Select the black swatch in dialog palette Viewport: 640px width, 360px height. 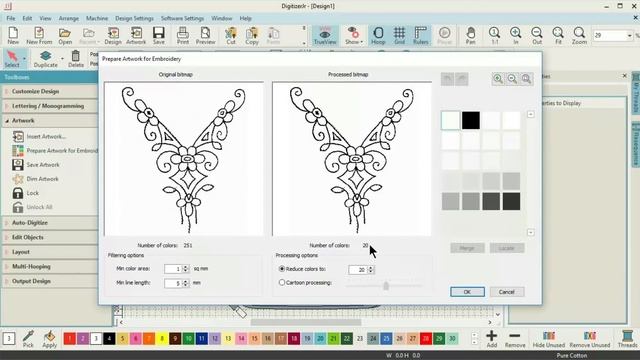471,120
